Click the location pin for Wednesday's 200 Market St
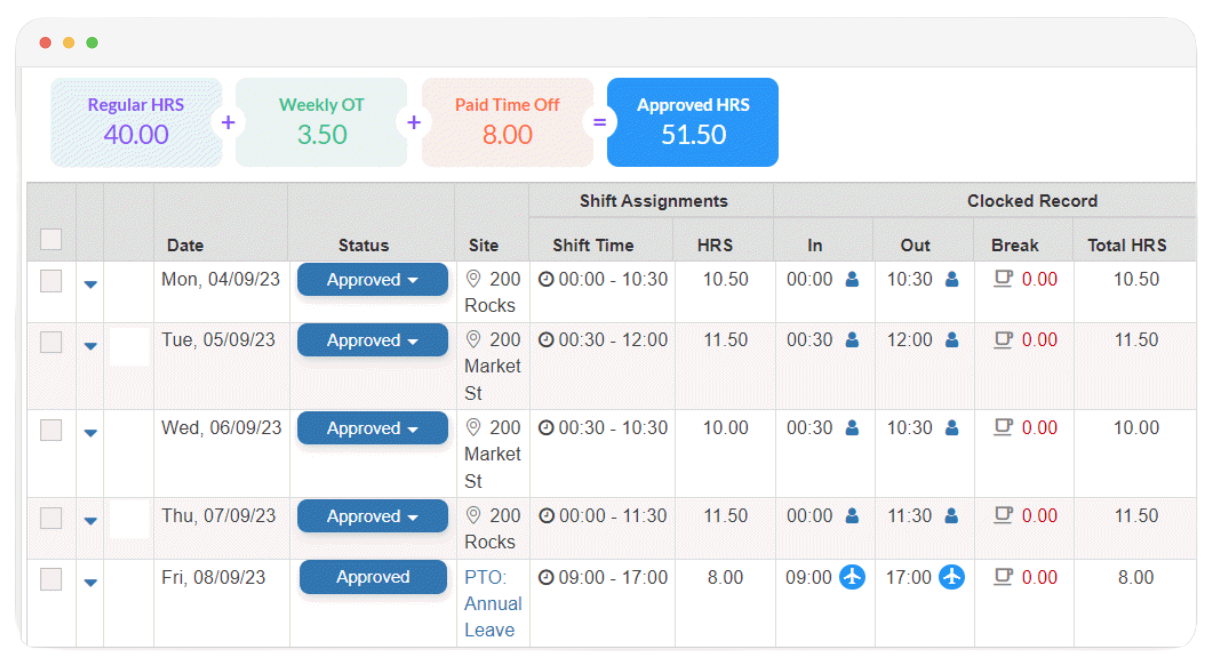This screenshot has width=1210, height=657. pos(474,427)
